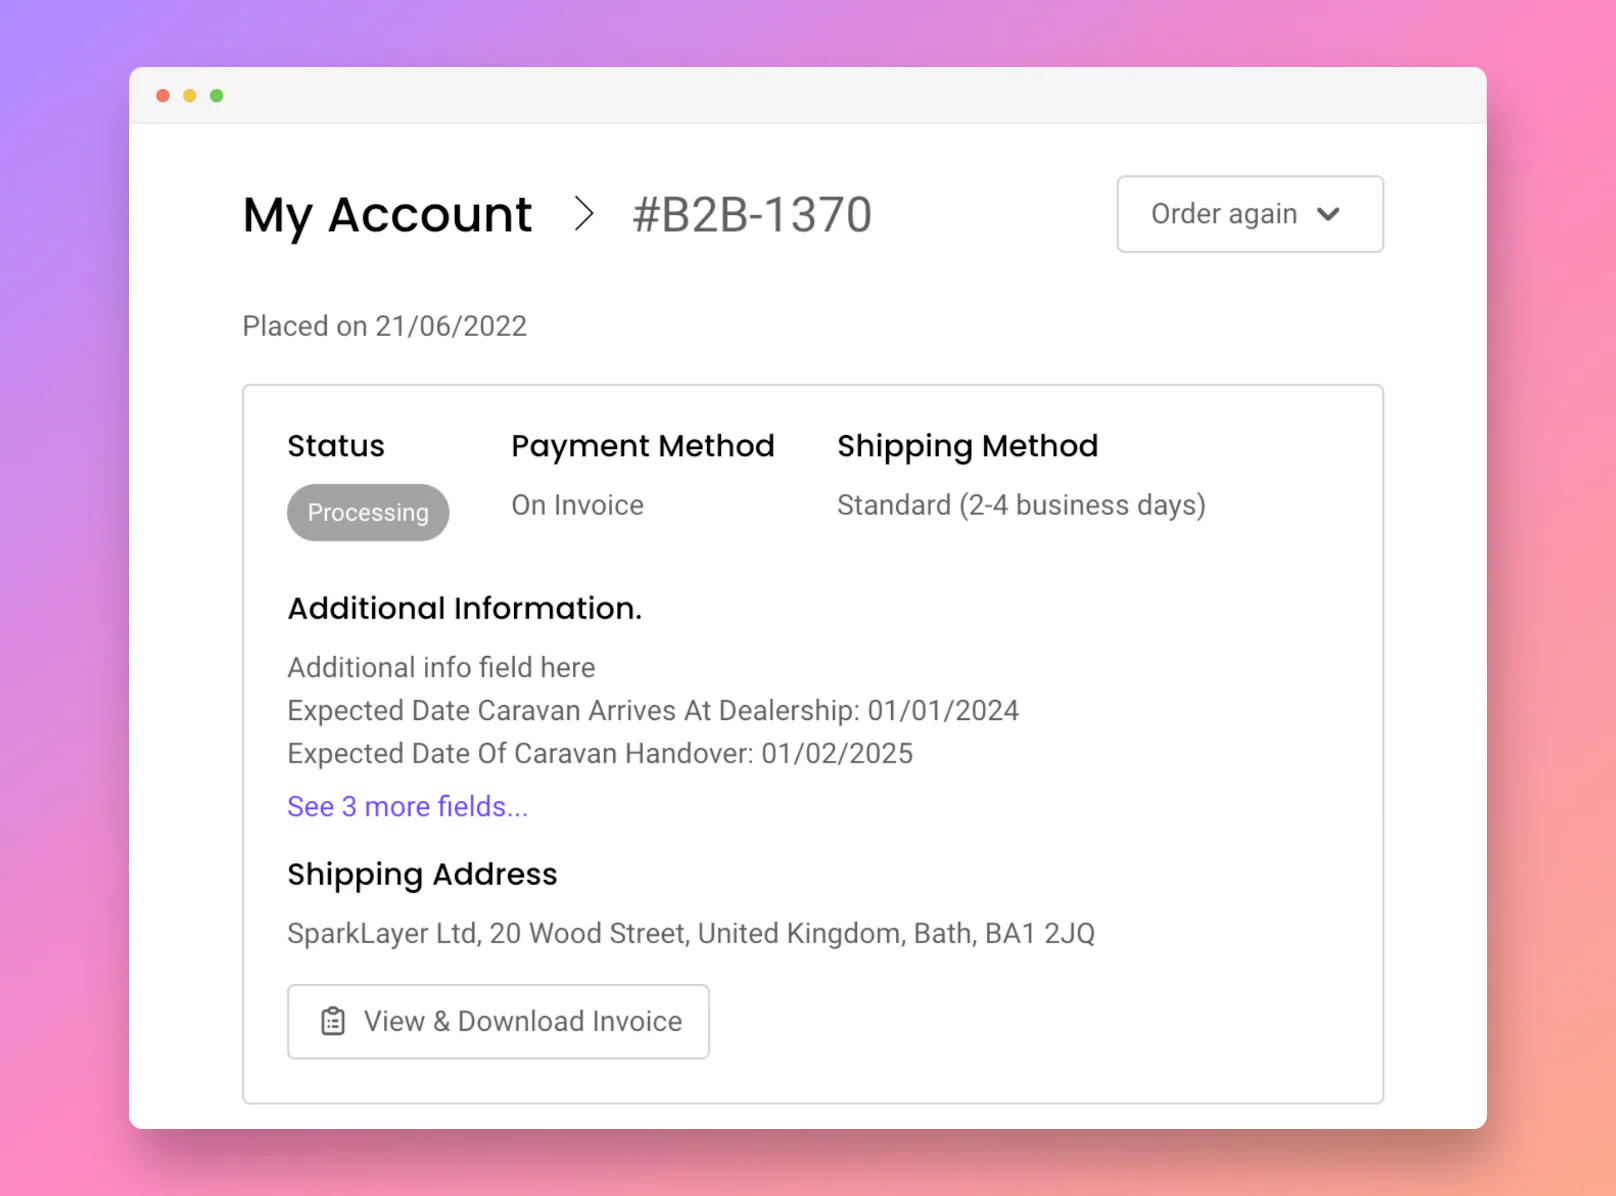Select order number #B2B-1370

752,214
